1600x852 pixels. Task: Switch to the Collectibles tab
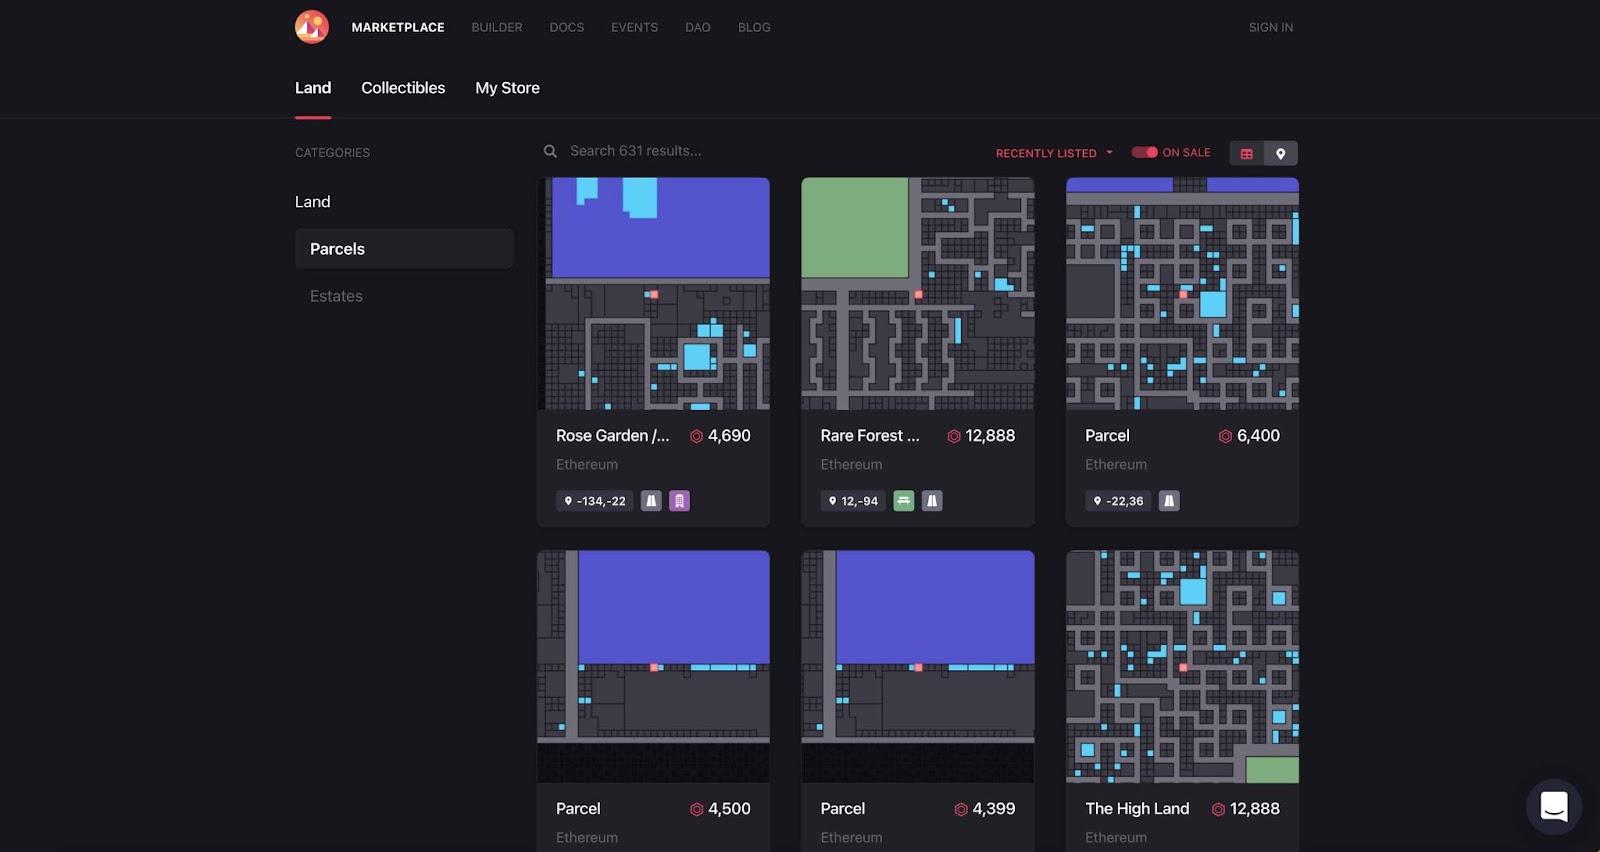[403, 88]
